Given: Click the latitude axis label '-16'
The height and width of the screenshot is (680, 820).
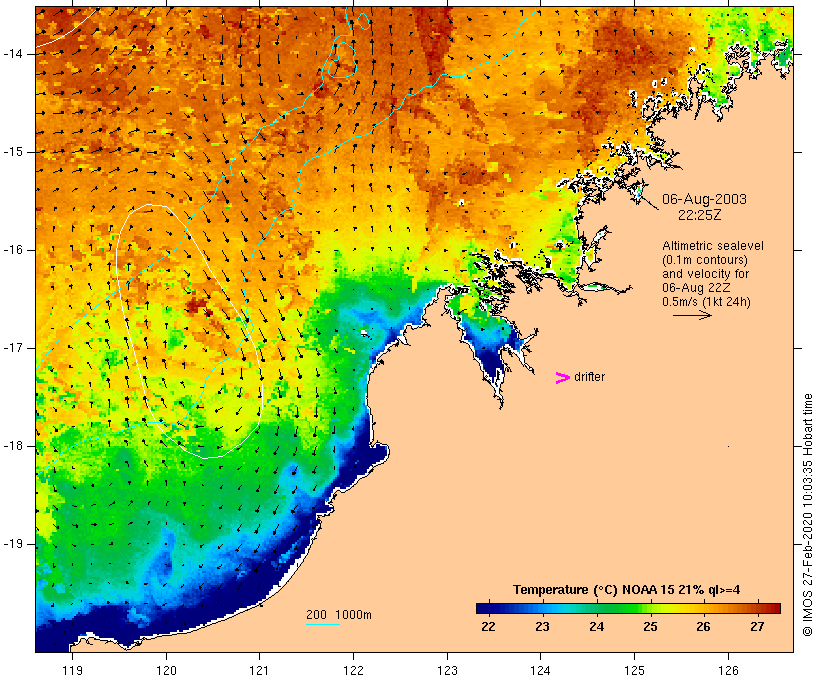Looking at the screenshot, I should (x=13, y=250).
